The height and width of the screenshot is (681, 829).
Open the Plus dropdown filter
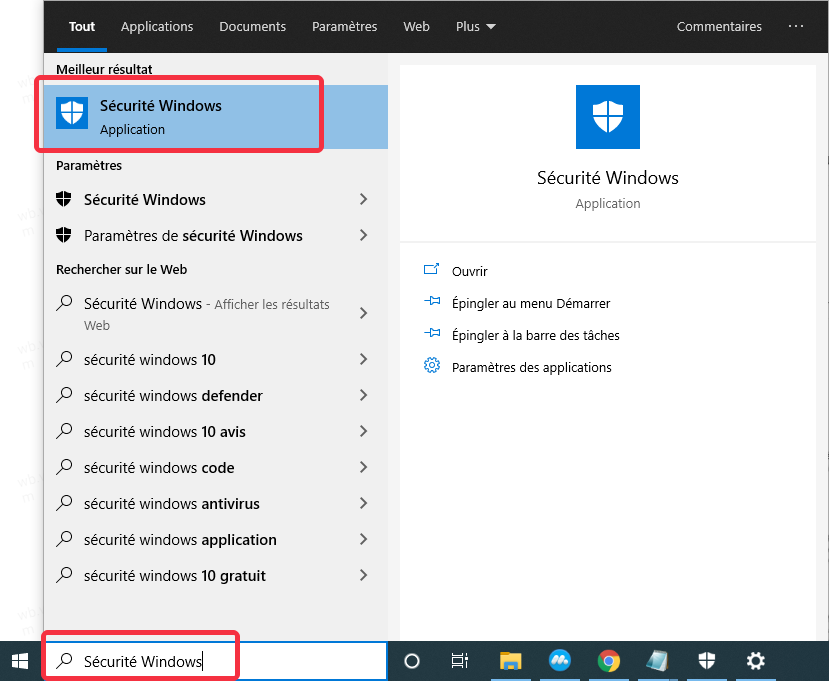pos(475,27)
